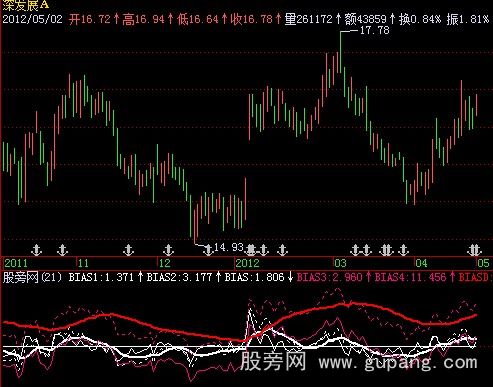Open the info marker beside the 14.93 low
Image resolution: width=493 pixels, height=387 pixels.
click(x=208, y=250)
